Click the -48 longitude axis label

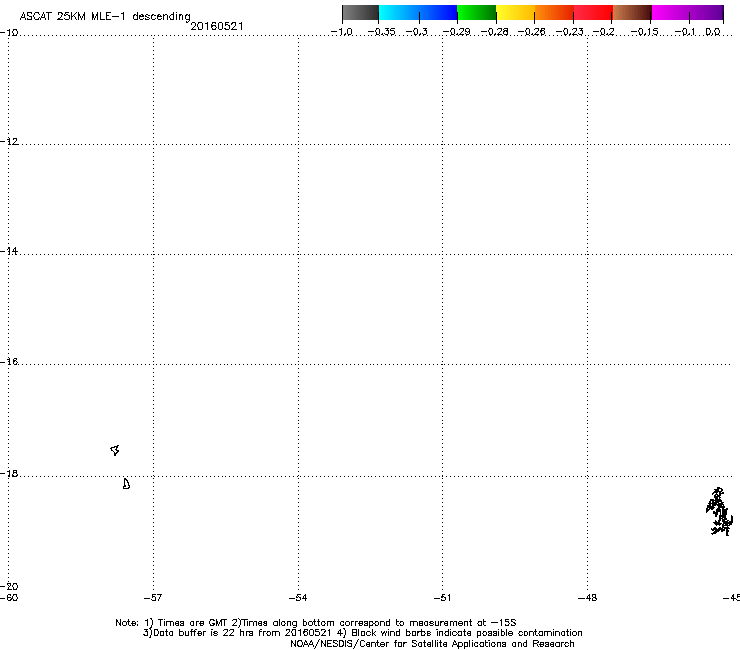point(587,598)
